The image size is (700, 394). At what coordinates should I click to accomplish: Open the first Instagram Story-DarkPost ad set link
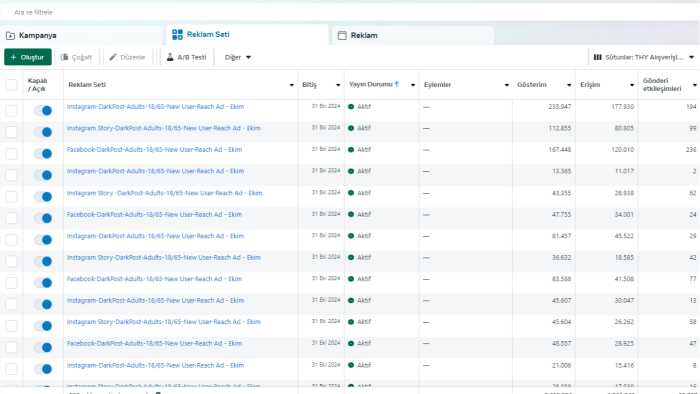[164, 128]
